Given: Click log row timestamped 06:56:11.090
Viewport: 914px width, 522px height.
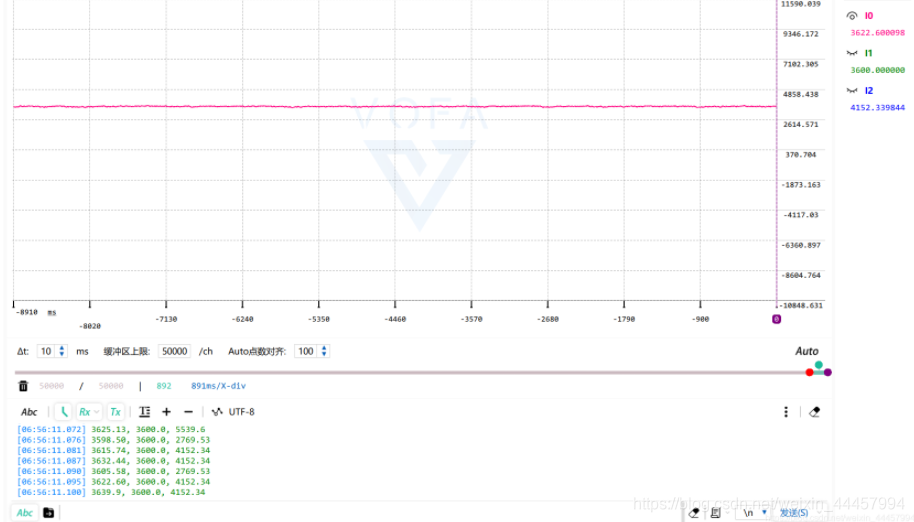Looking at the screenshot, I should point(114,471).
